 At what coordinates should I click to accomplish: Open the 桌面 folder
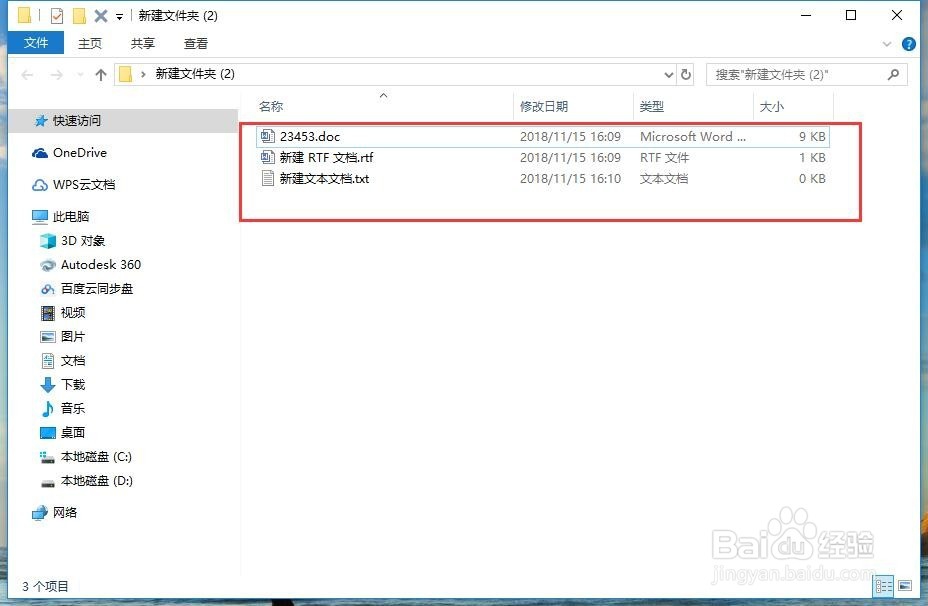pyautogui.click(x=73, y=433)
